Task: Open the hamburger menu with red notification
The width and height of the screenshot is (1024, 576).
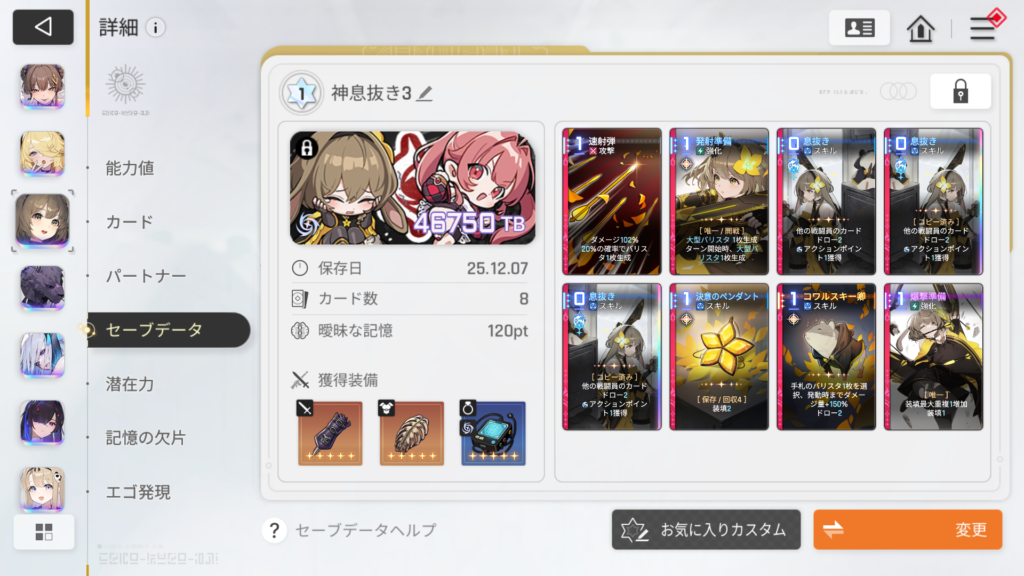Action: [984, 27]
